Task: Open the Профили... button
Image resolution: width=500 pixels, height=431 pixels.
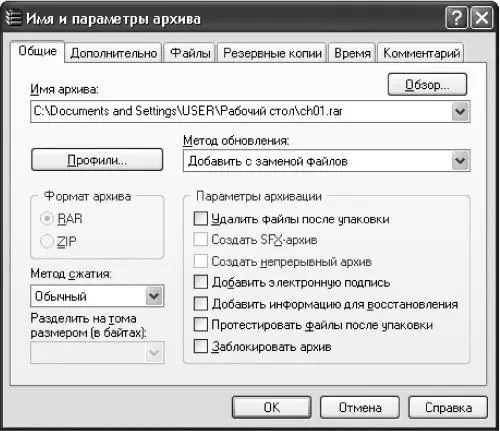Action: pyautogui.click(x=97, y=160)
